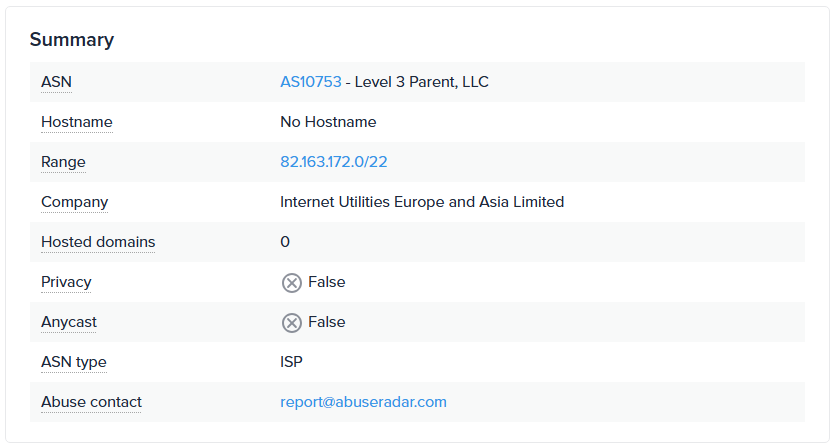Click the Anycast False X-circle icon
The height and width of the screenshot is (448, 836).
click(291, 323)
